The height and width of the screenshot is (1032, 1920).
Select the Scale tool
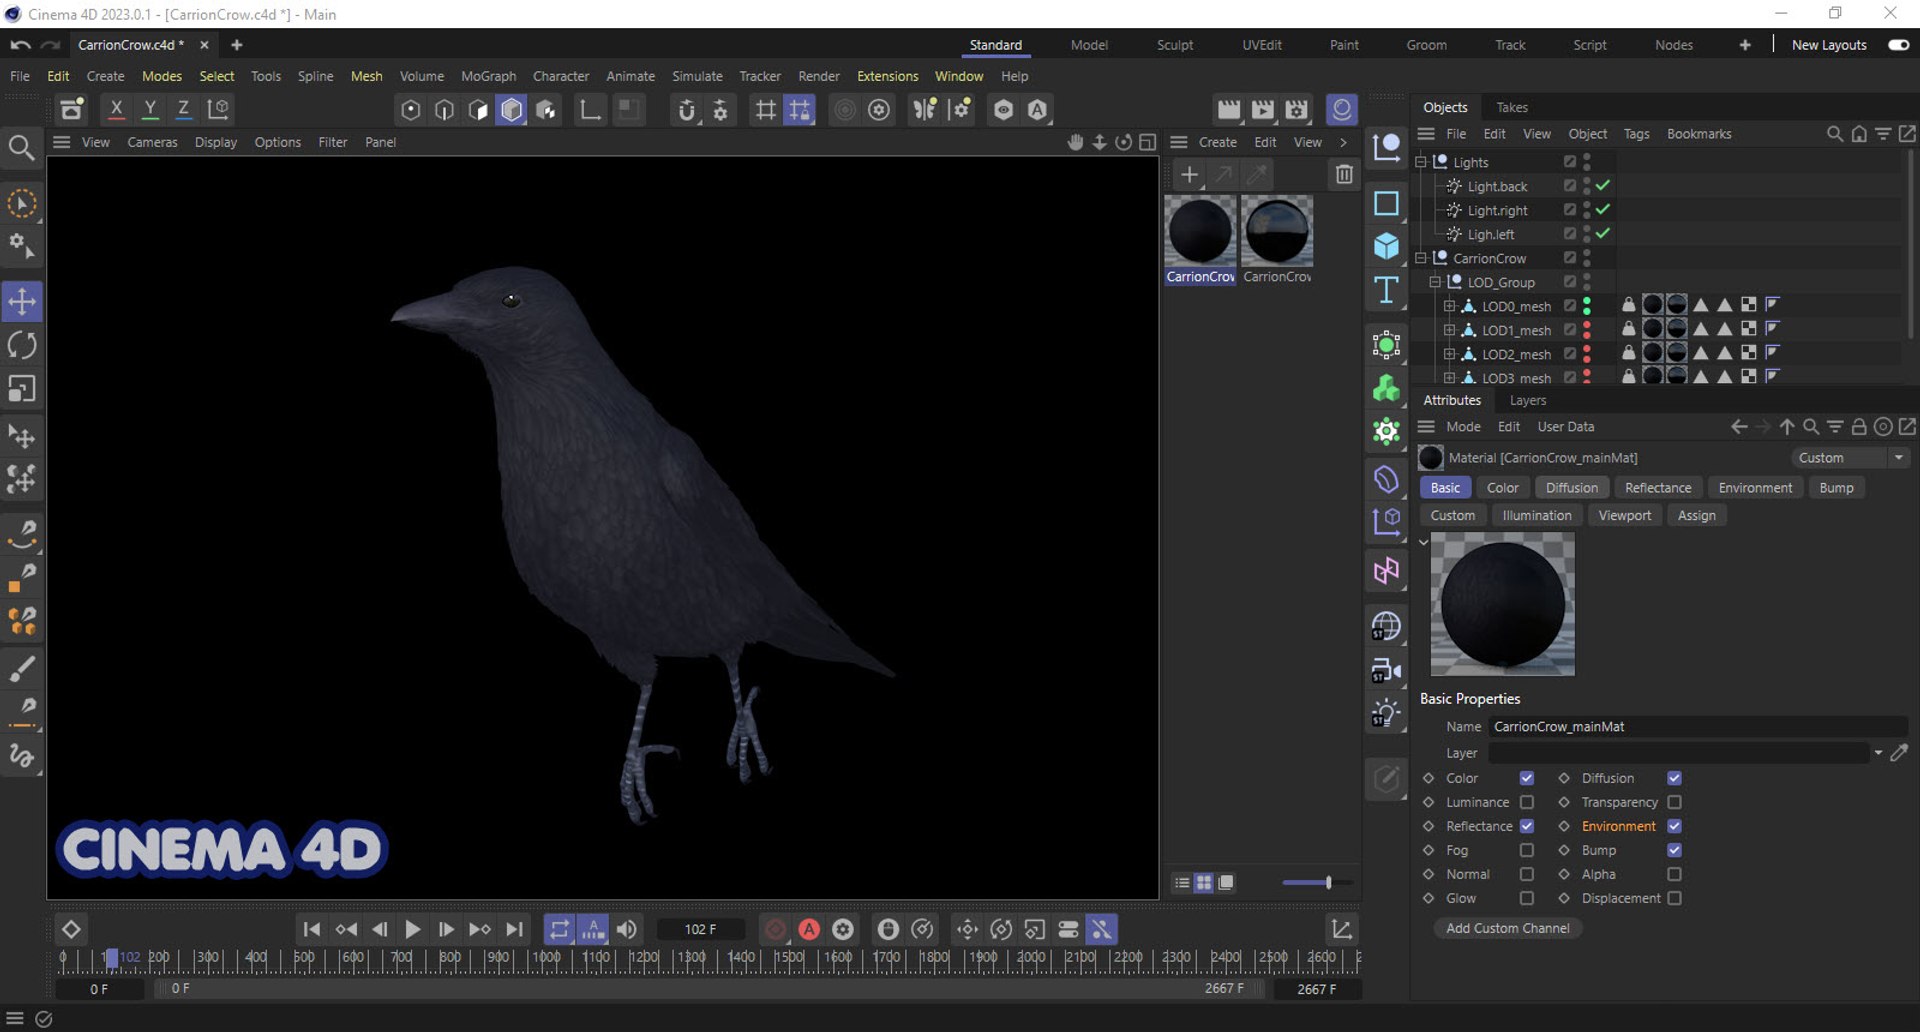(22, 389)
